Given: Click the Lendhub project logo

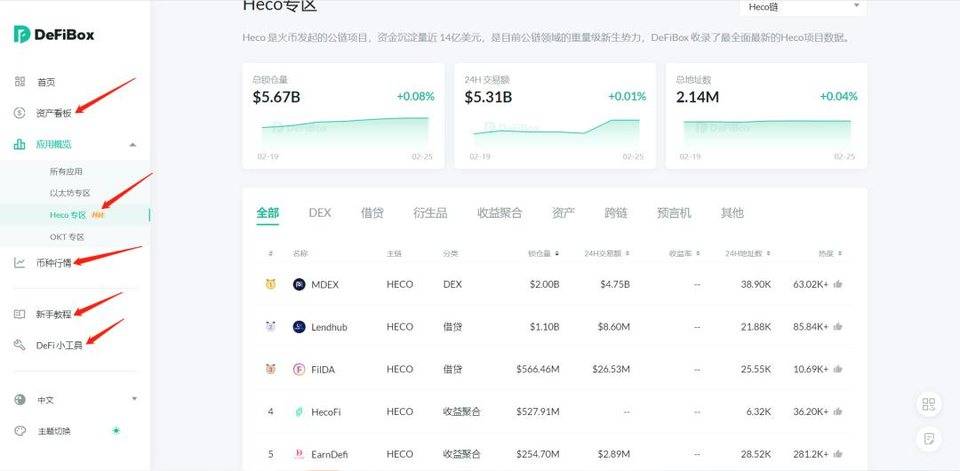Looking at the screenshot, I should click(299, 327).
